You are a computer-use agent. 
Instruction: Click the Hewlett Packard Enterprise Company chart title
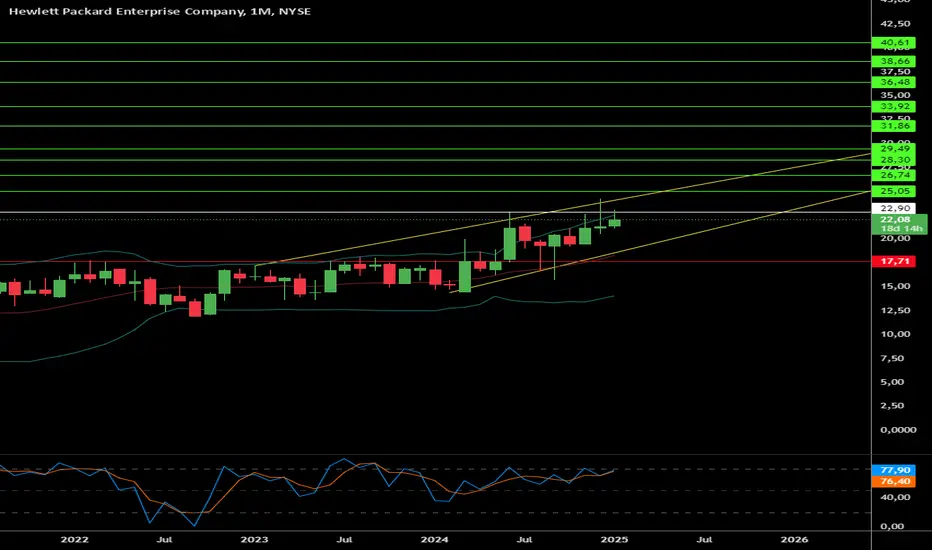tap(159, 11)
